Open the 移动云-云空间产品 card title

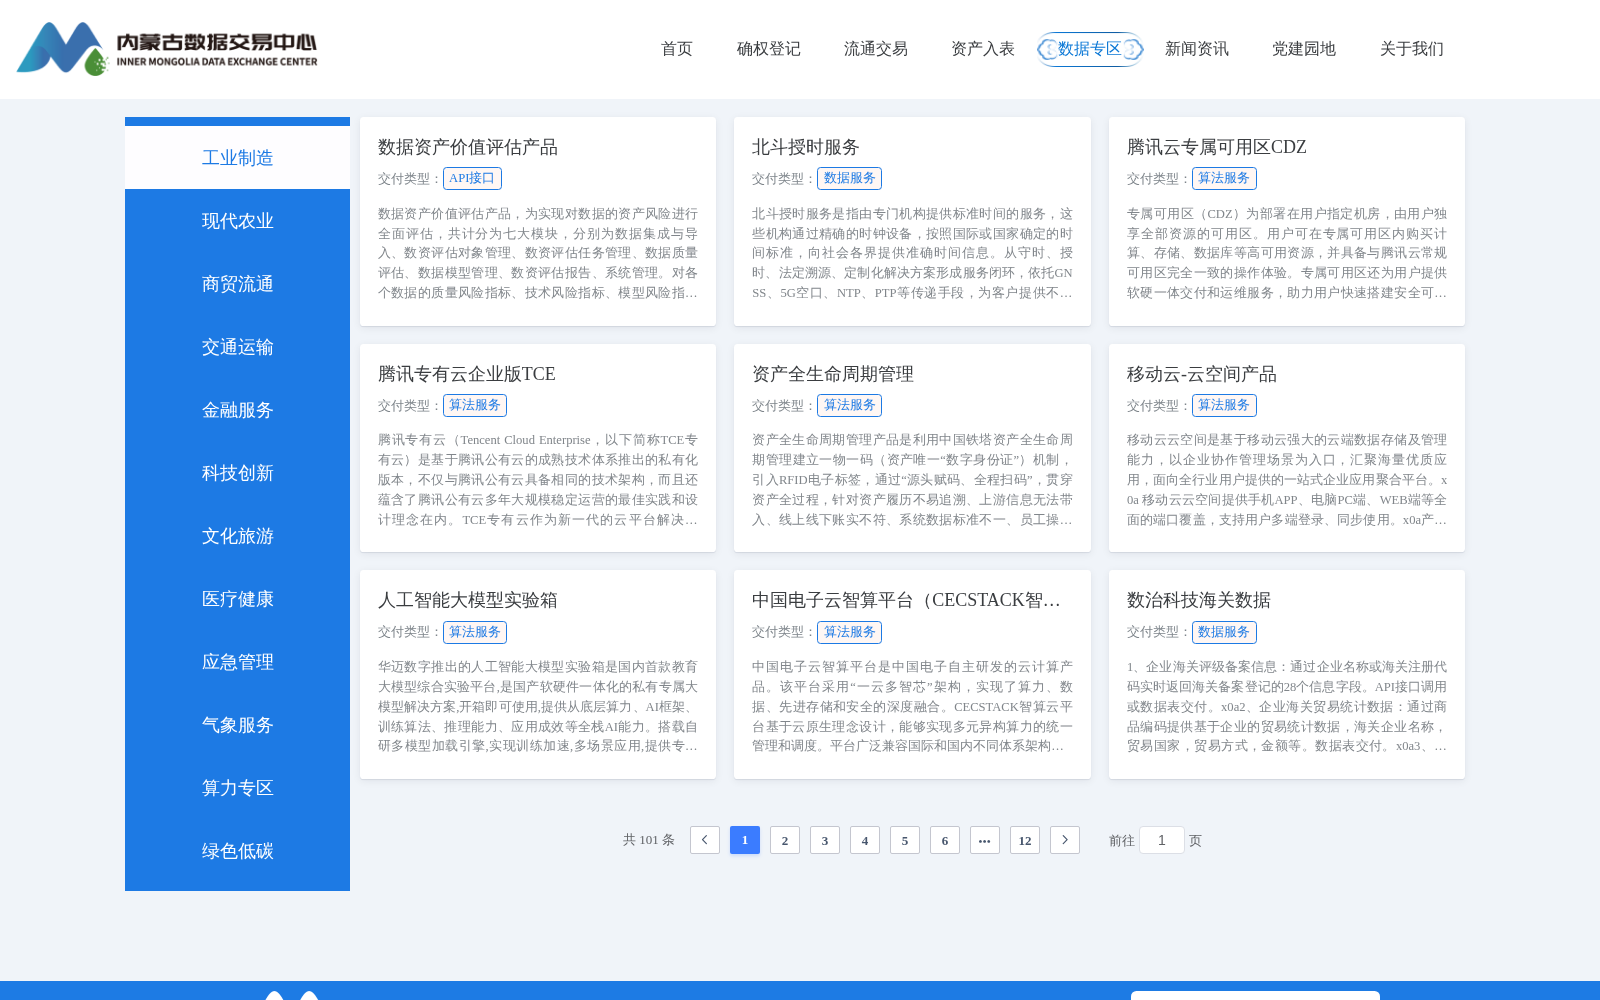click(x=1201, y=374)
